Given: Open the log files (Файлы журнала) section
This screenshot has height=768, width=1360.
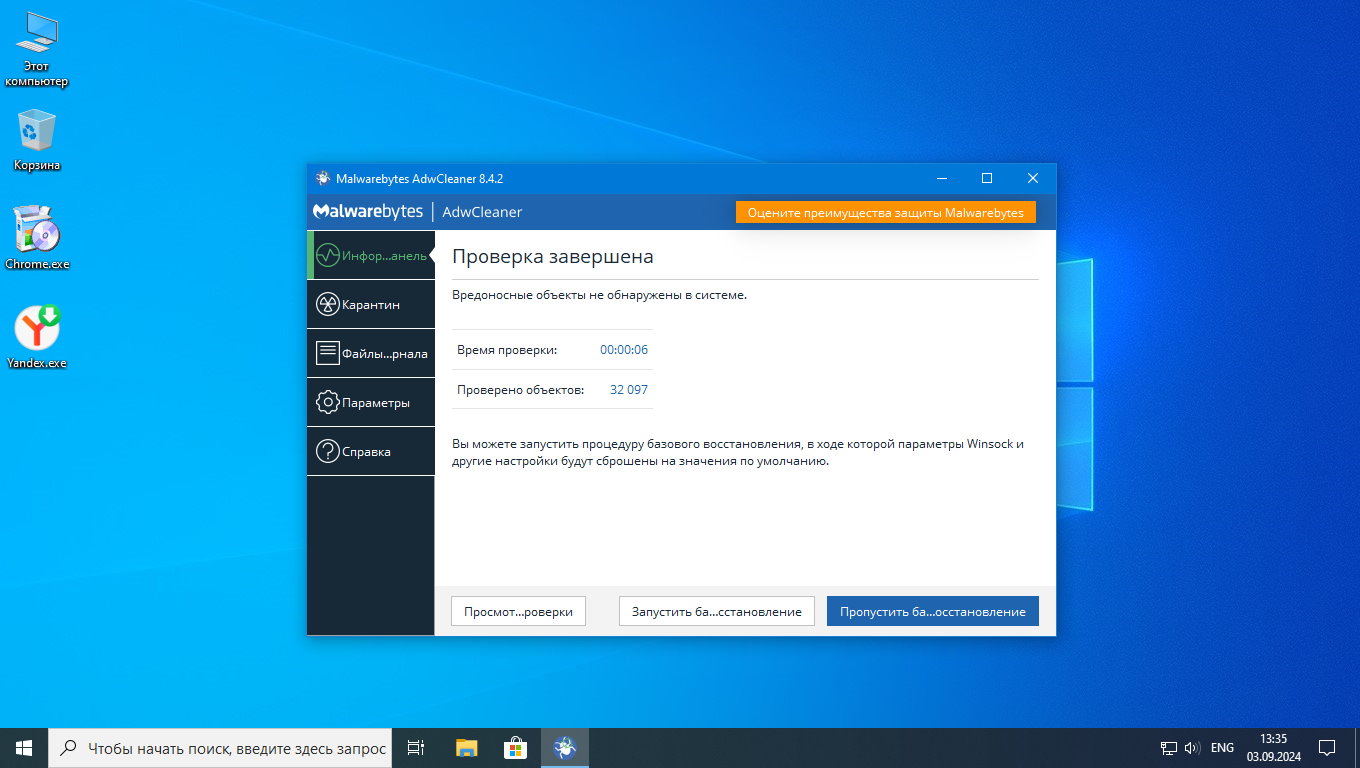Looking at the screenshot, I should [x=371, y=353].
